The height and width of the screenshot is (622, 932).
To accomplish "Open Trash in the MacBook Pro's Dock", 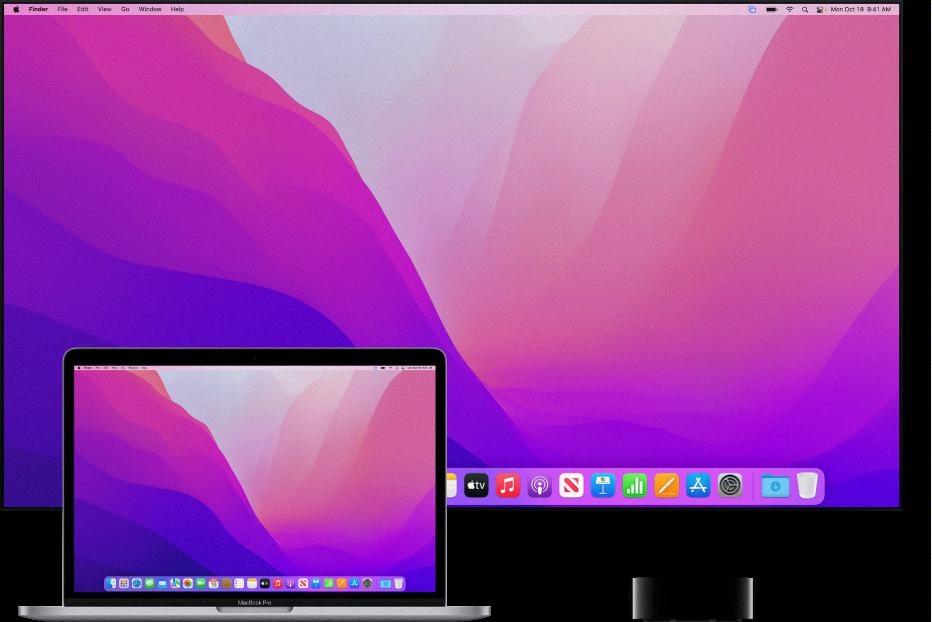I will [398, 583].
